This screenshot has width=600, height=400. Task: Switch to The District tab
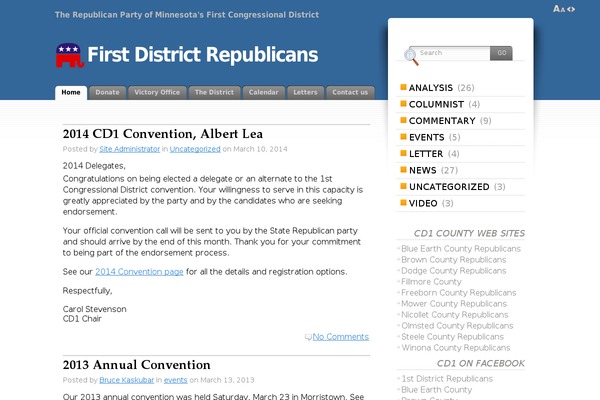(214, 93)
